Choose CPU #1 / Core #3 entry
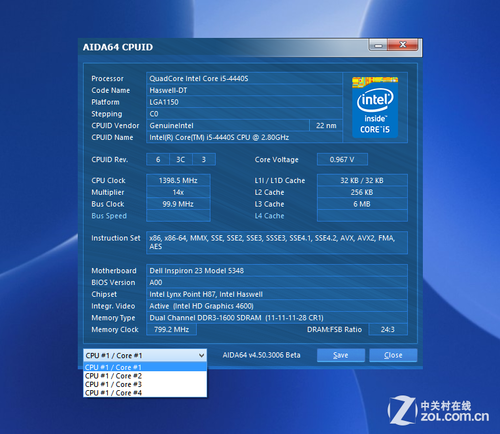Viewport: 500px width, 434px height. coord(145,384)
